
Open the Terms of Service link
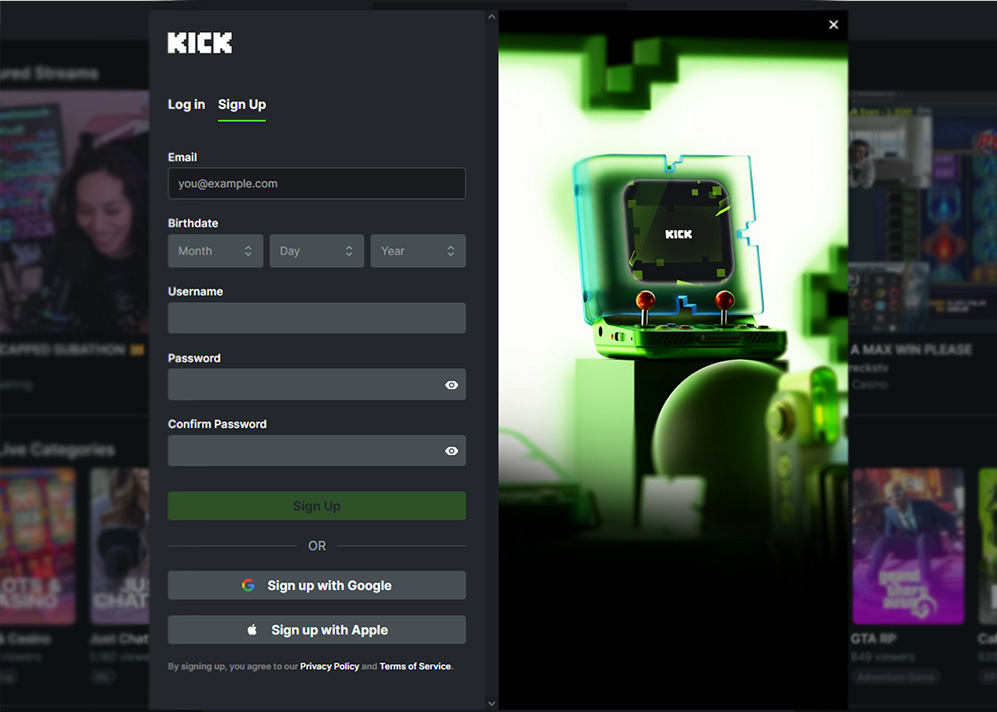415,665
